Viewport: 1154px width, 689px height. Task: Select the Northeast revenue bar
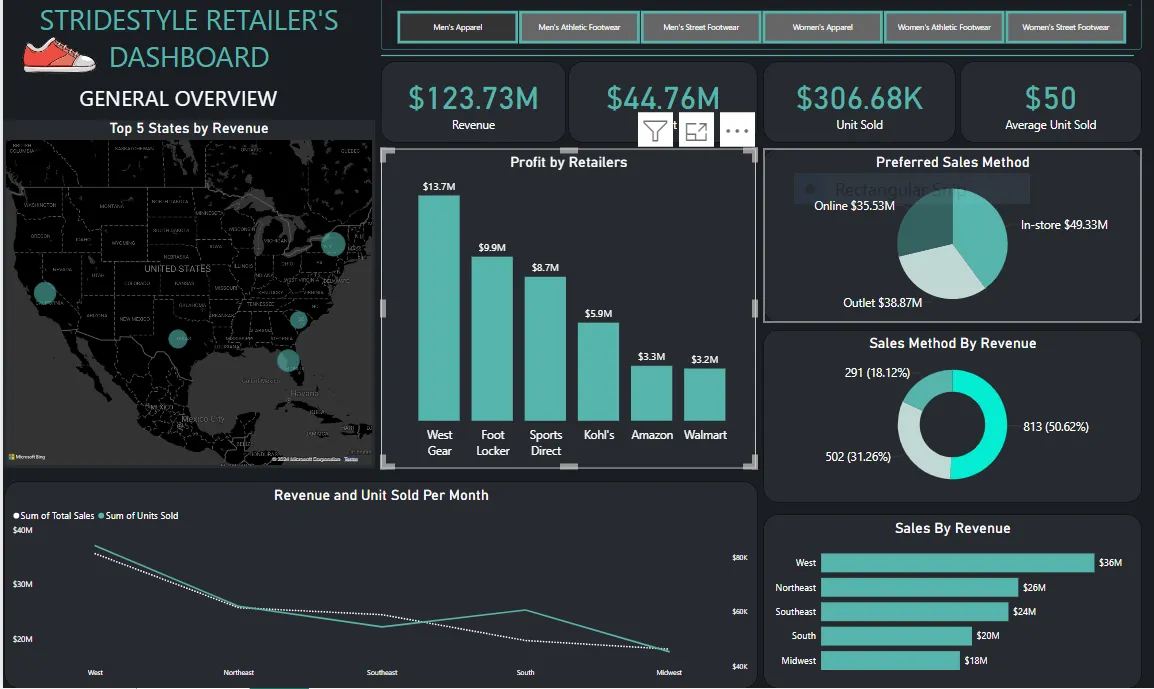coord(919,587)
